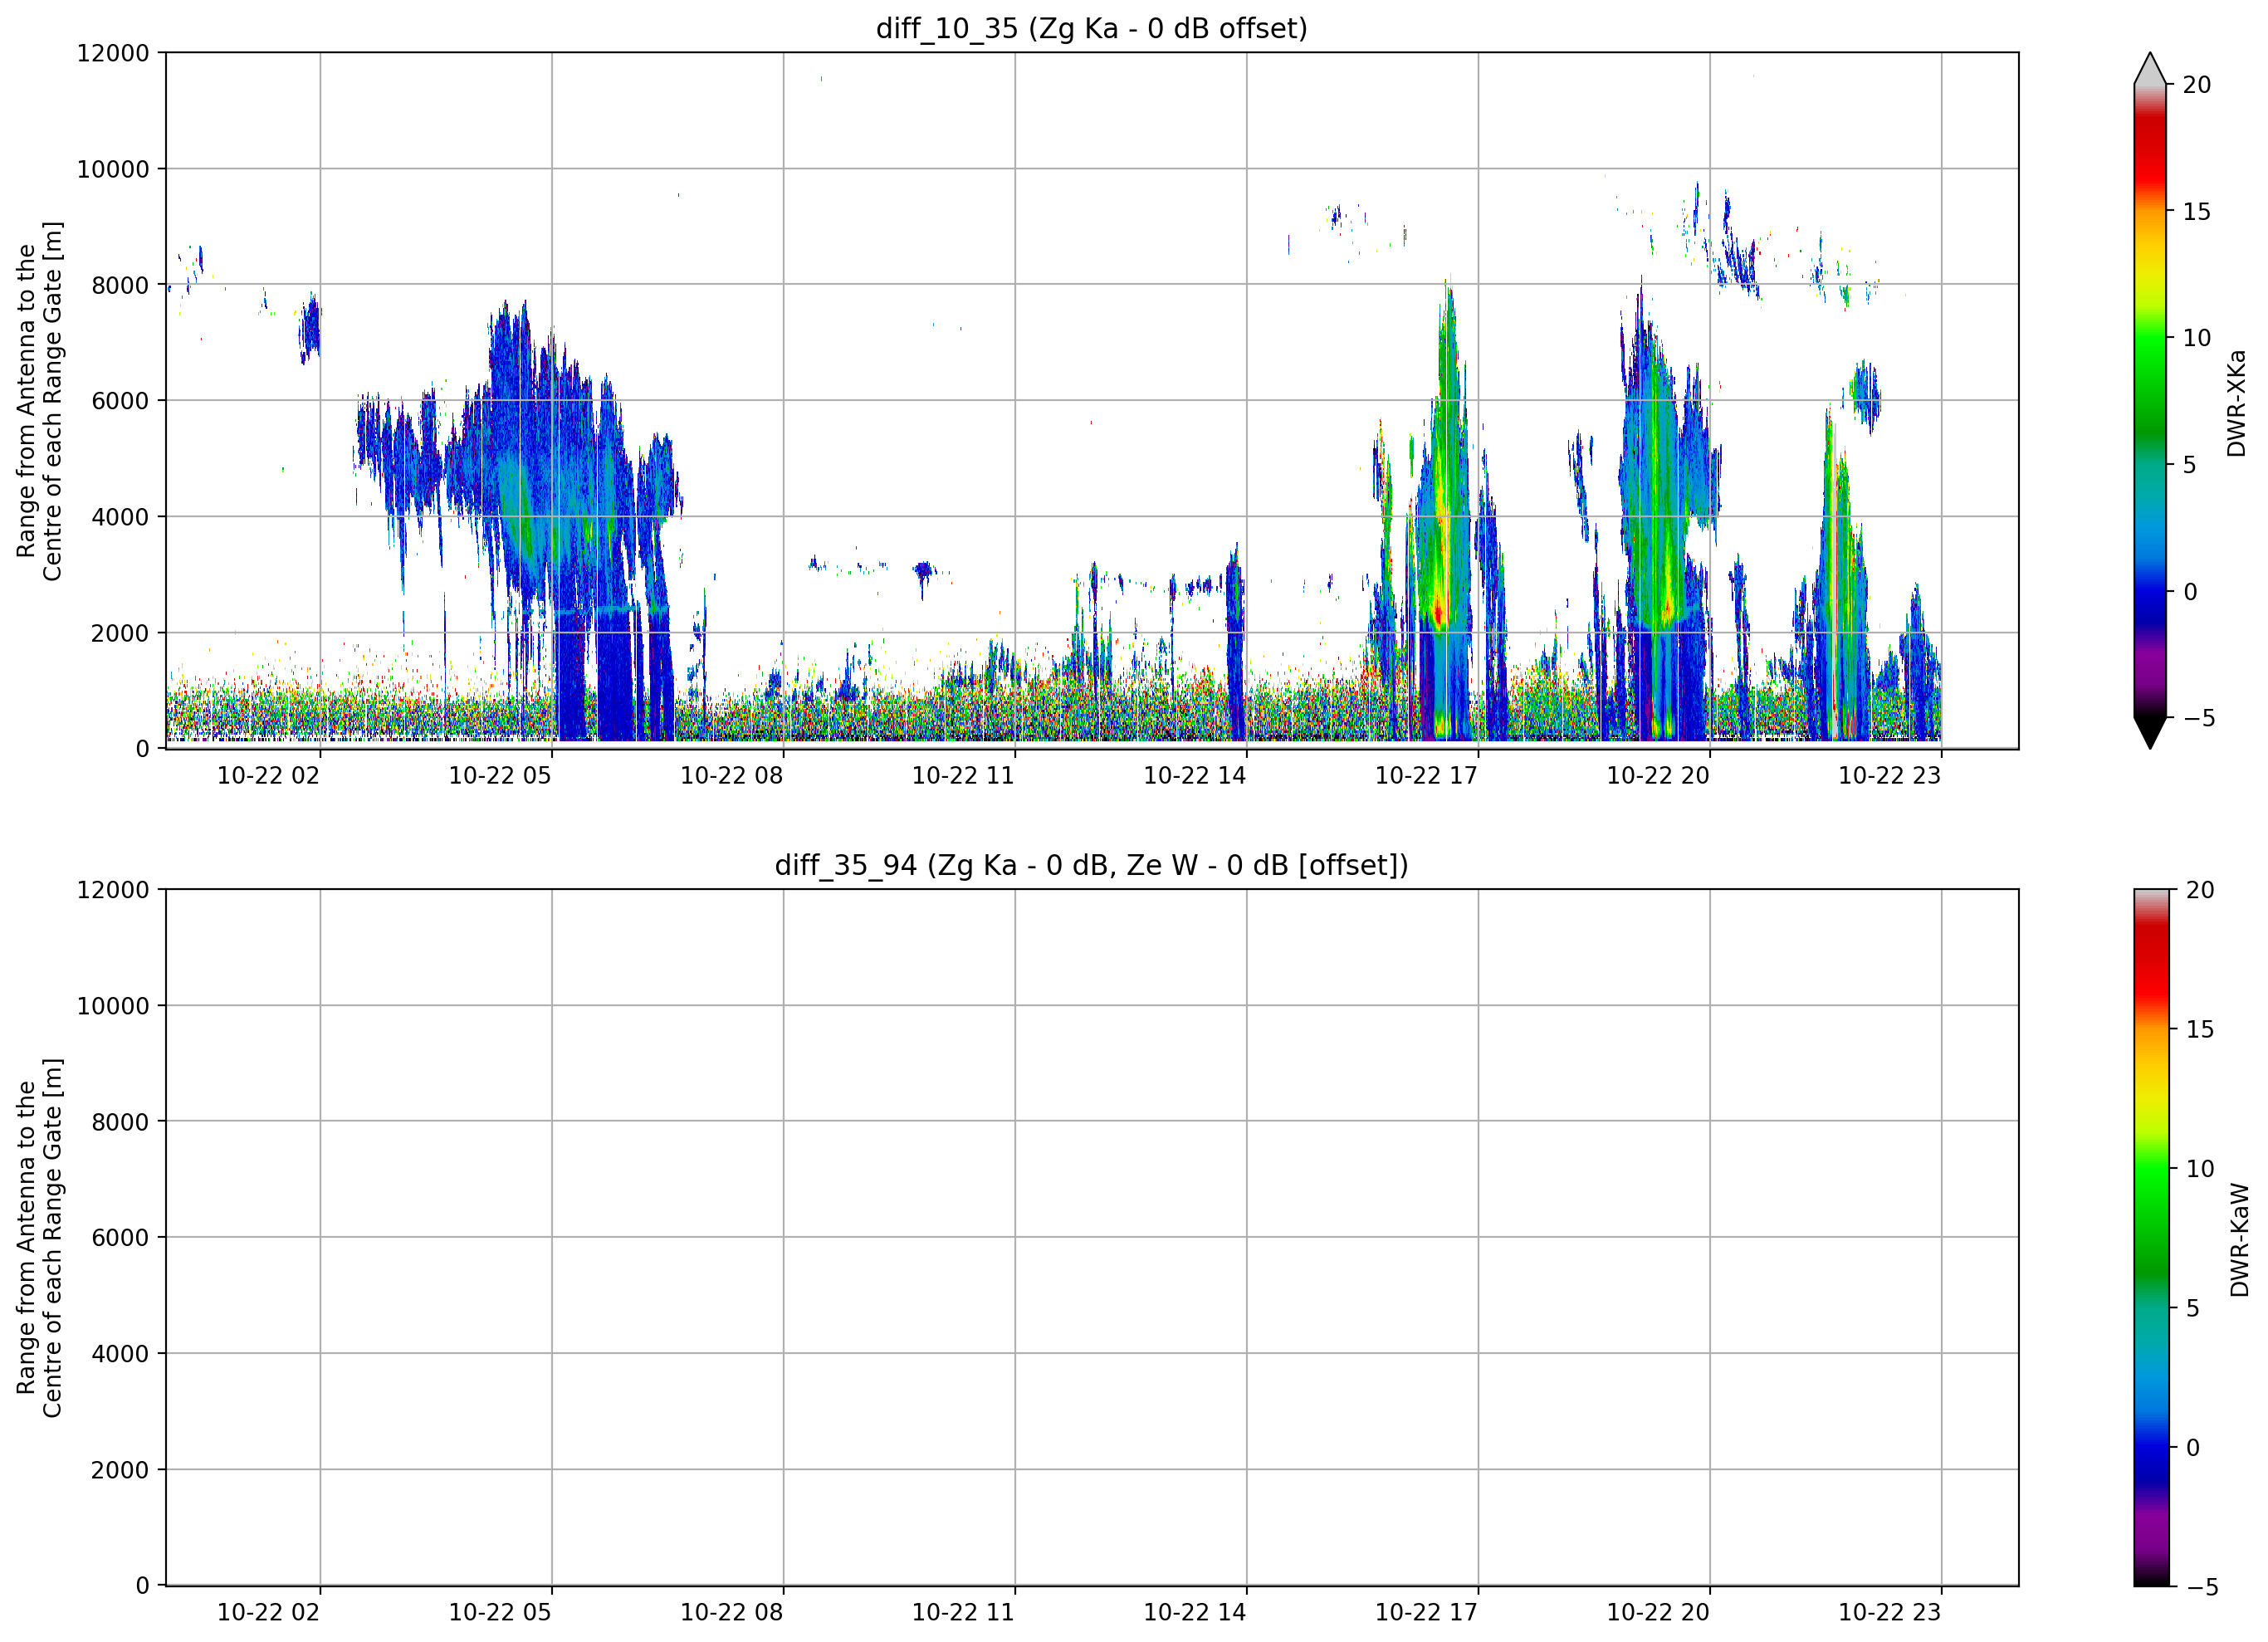Click the '6000' y-tick of the top plot
The width and height of the screenshot is (2268, 1642).
120,402
